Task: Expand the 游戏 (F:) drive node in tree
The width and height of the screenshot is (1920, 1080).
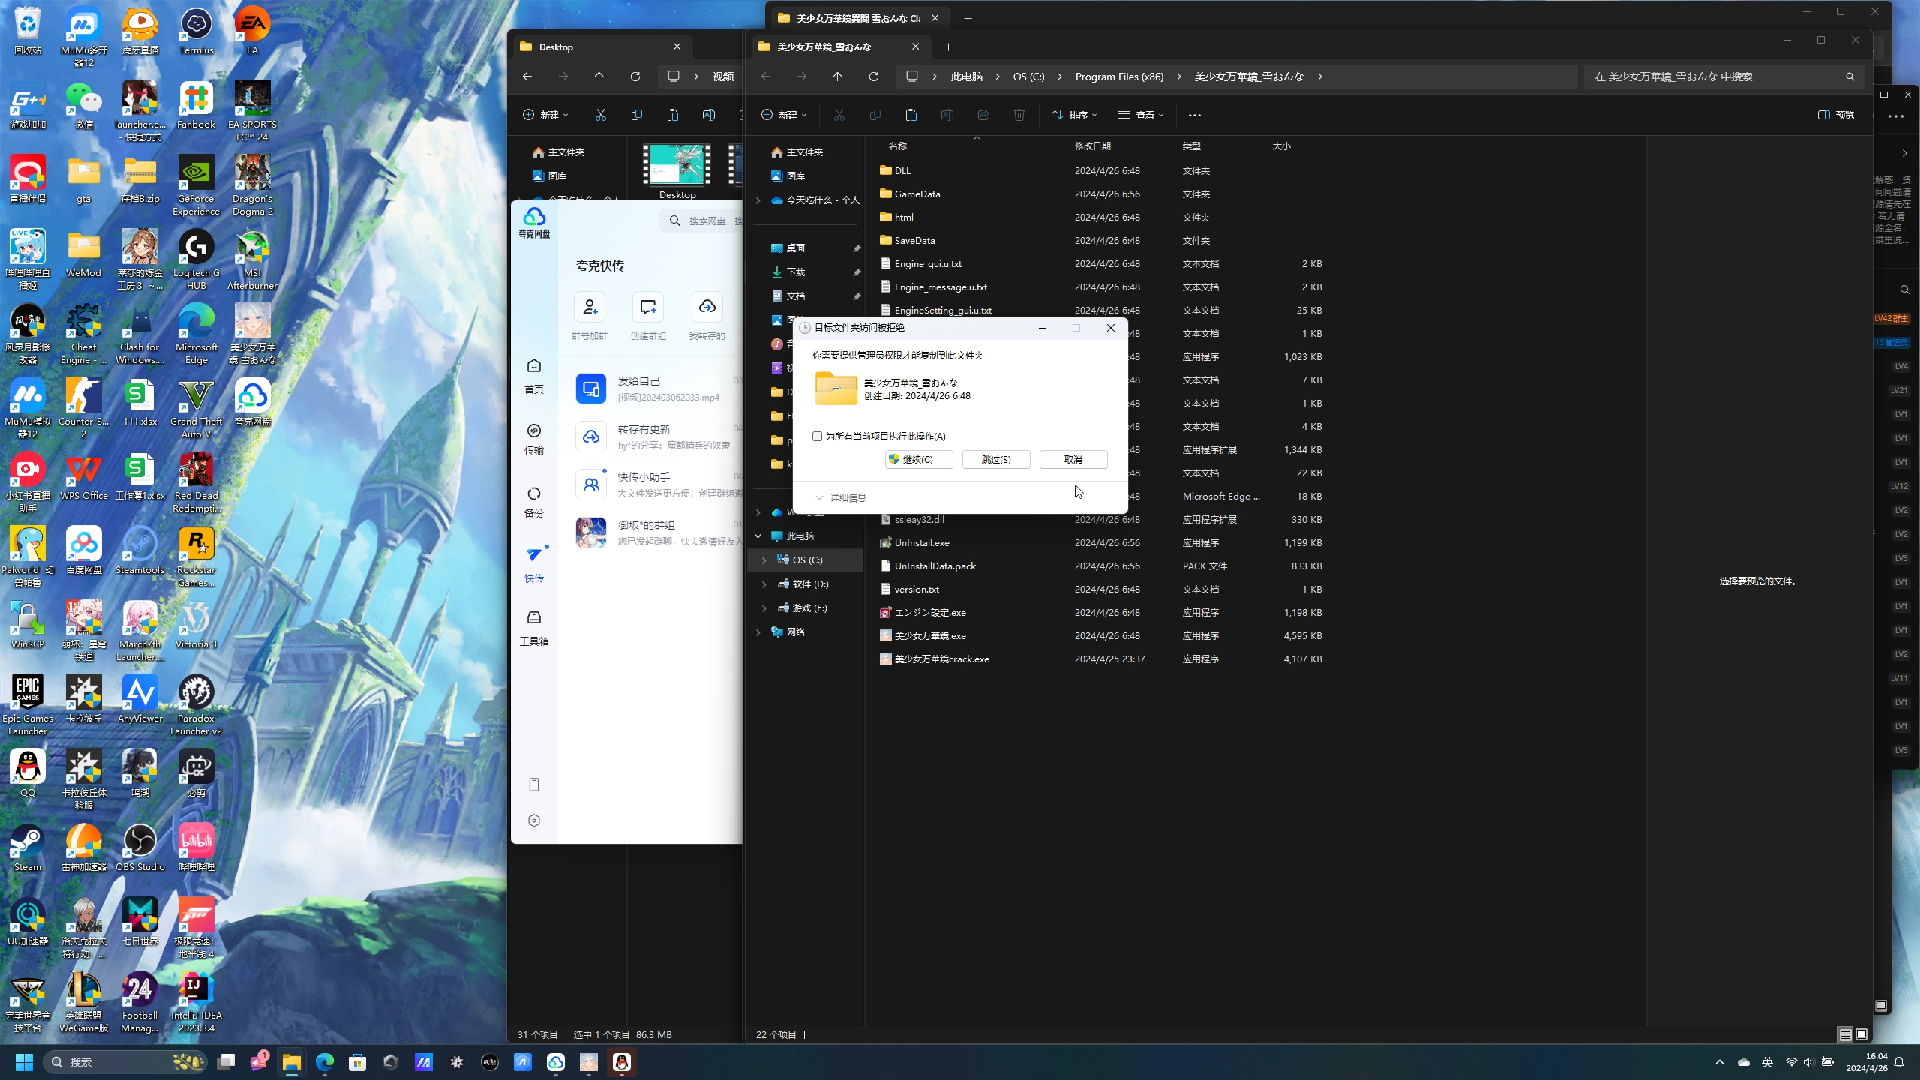Action: pos(764,608)
